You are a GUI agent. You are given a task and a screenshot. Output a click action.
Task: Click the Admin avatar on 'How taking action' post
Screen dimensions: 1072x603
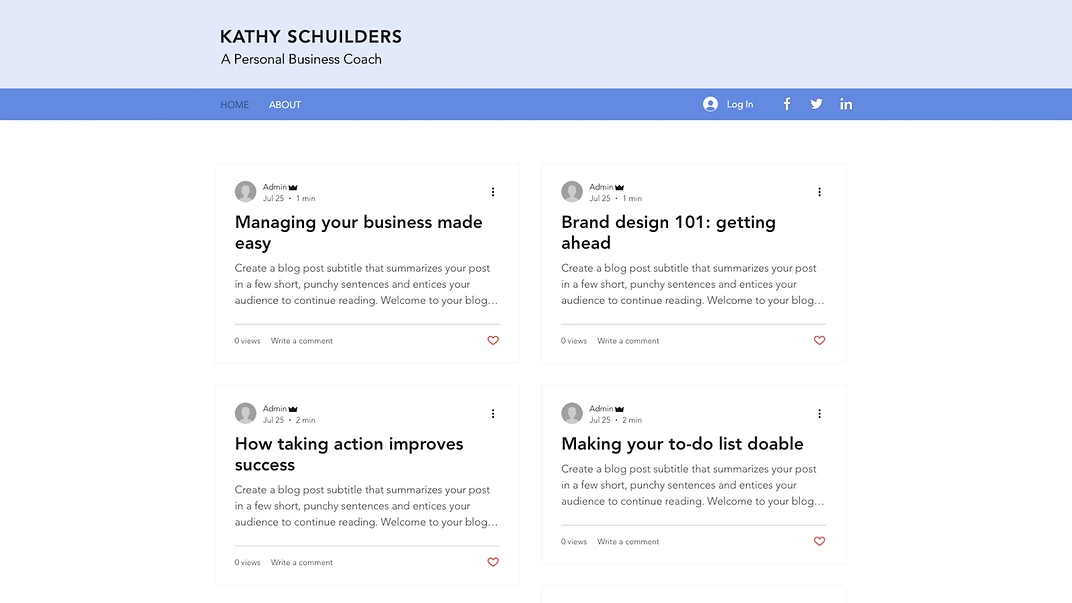click(x=245, y=414)
